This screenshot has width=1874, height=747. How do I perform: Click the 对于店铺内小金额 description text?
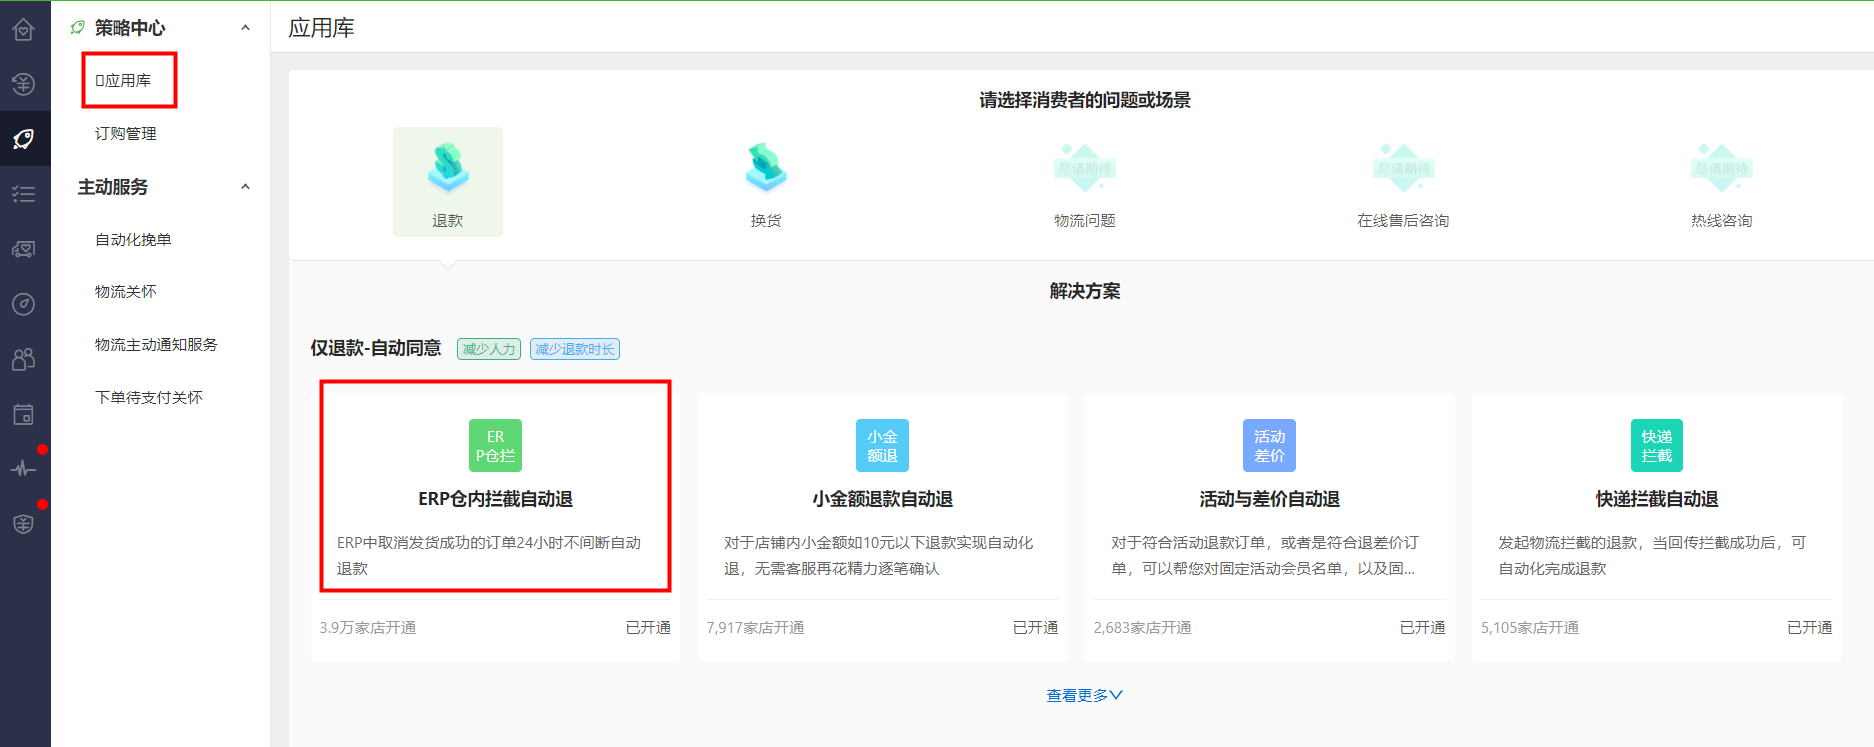879,555
